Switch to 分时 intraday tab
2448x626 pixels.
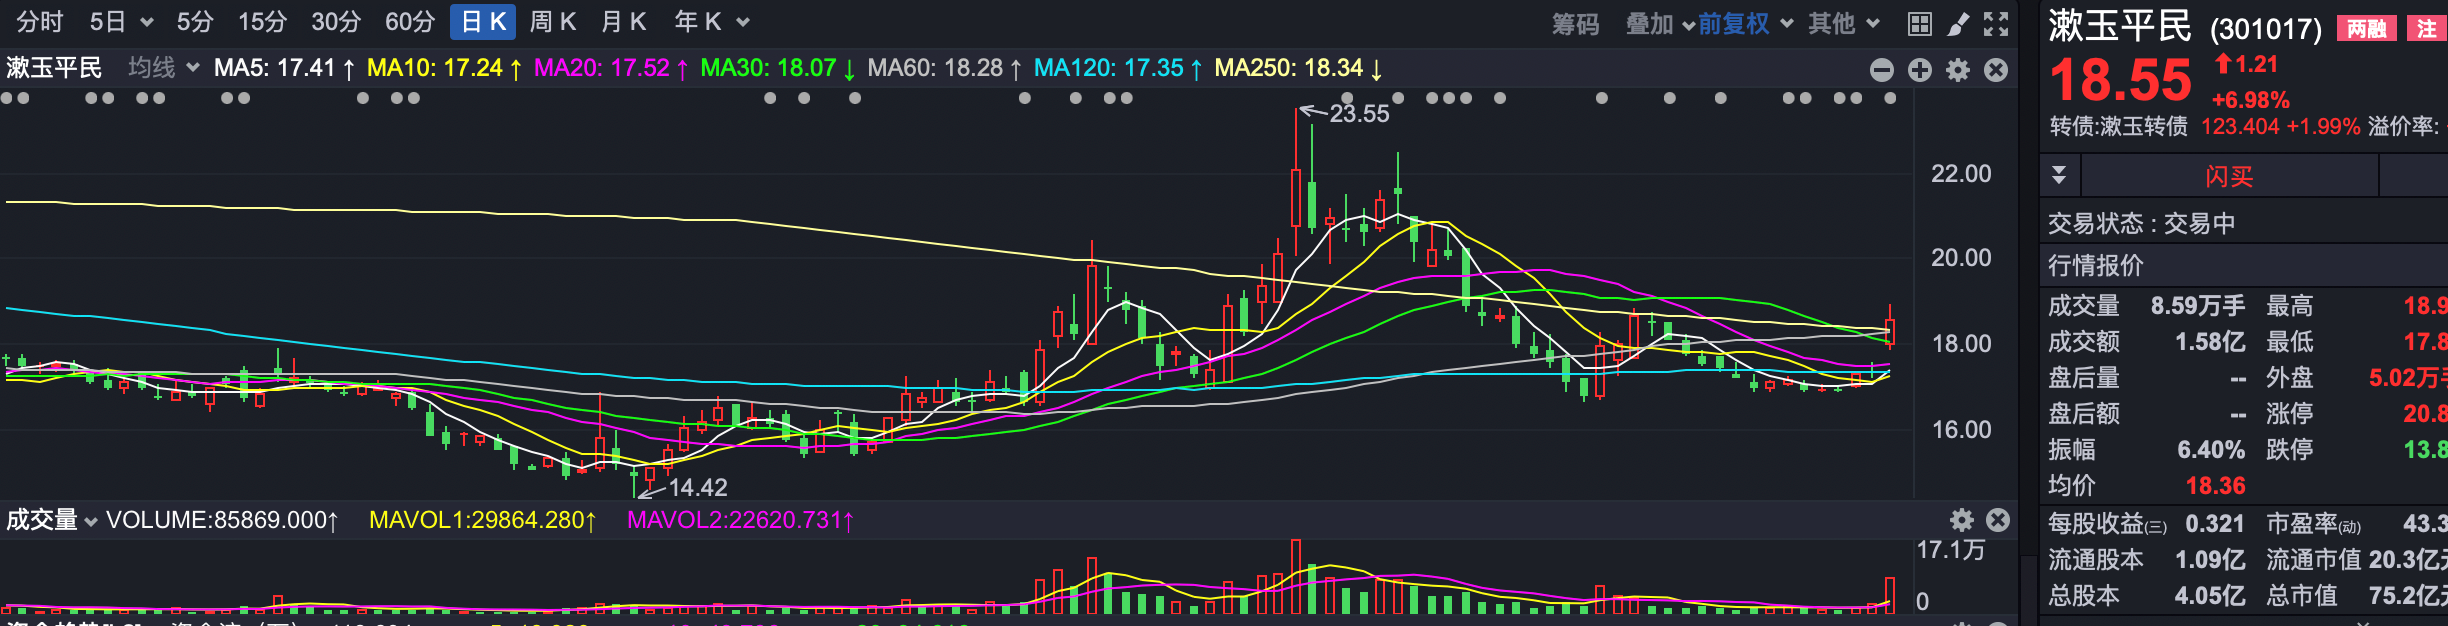coord(40,22)
